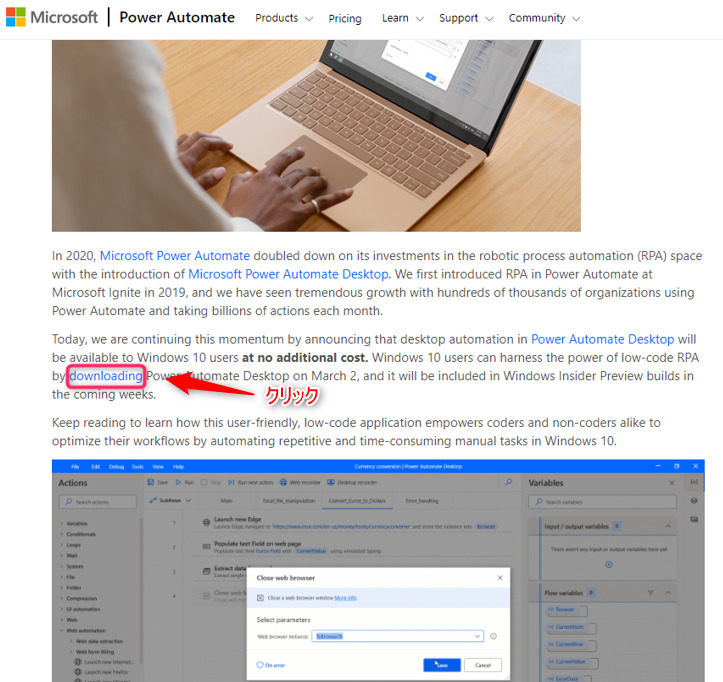723x682 pixels.
Task: Expand the Community menu
Action: (544, 18)
